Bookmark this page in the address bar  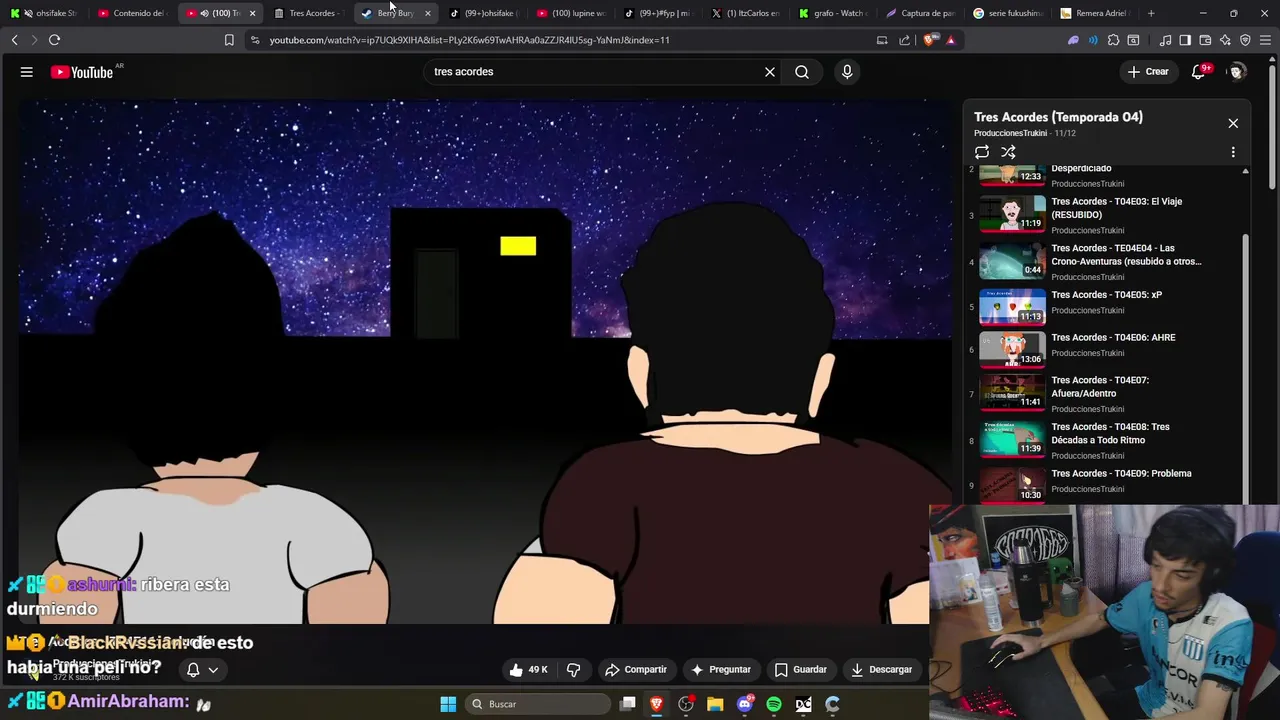[x=229, y=40]
